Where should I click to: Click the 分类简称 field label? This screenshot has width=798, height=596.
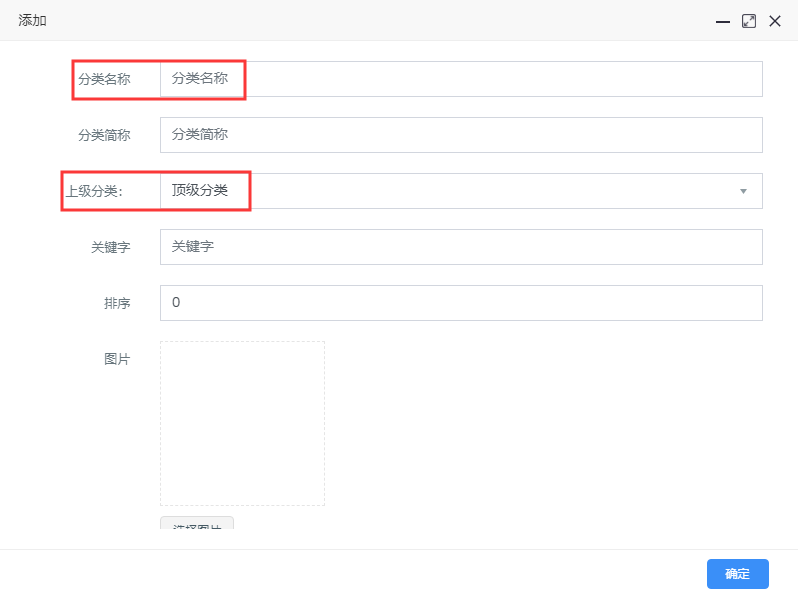(104, 135)
